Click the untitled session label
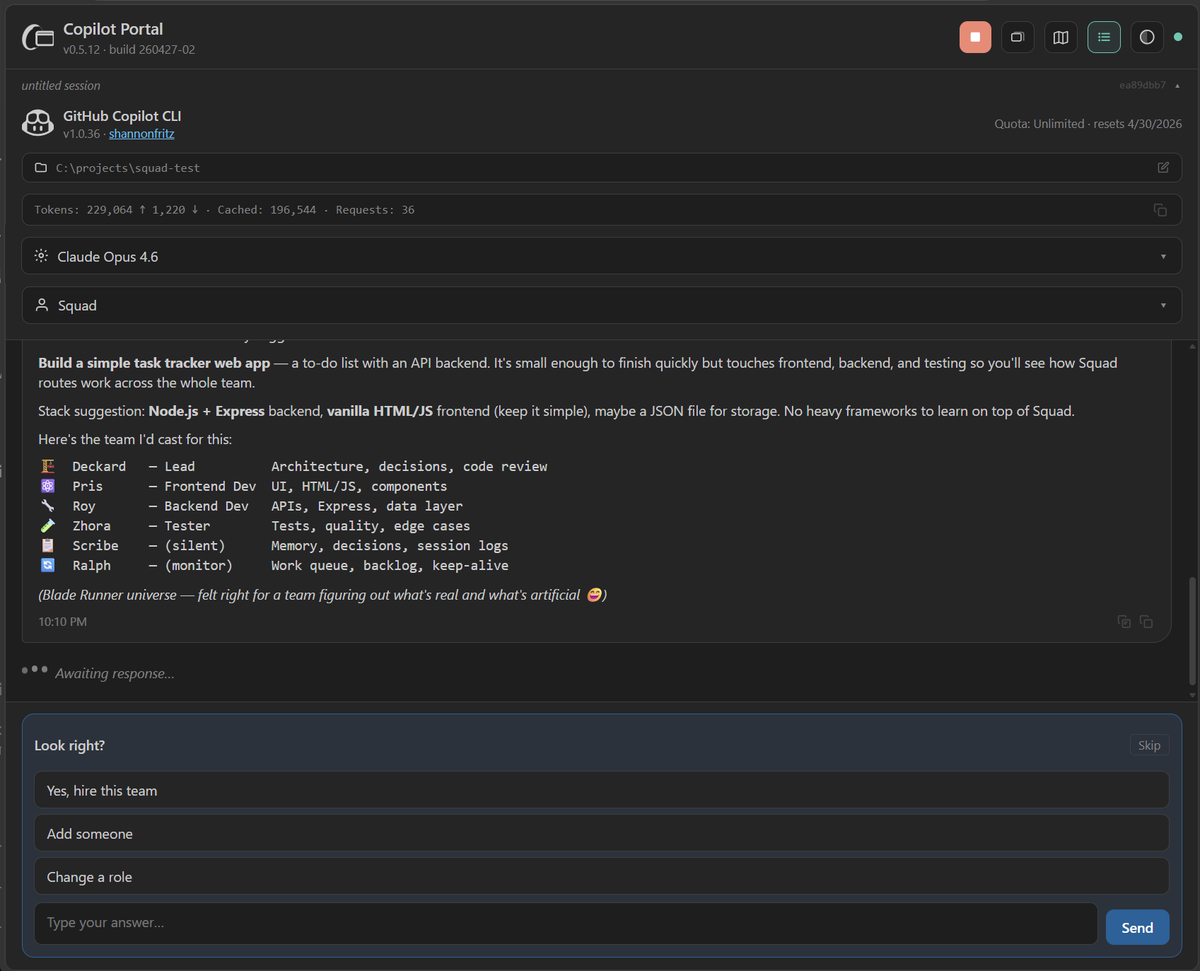The image size is (1200, 971). [x=61, y=86]
